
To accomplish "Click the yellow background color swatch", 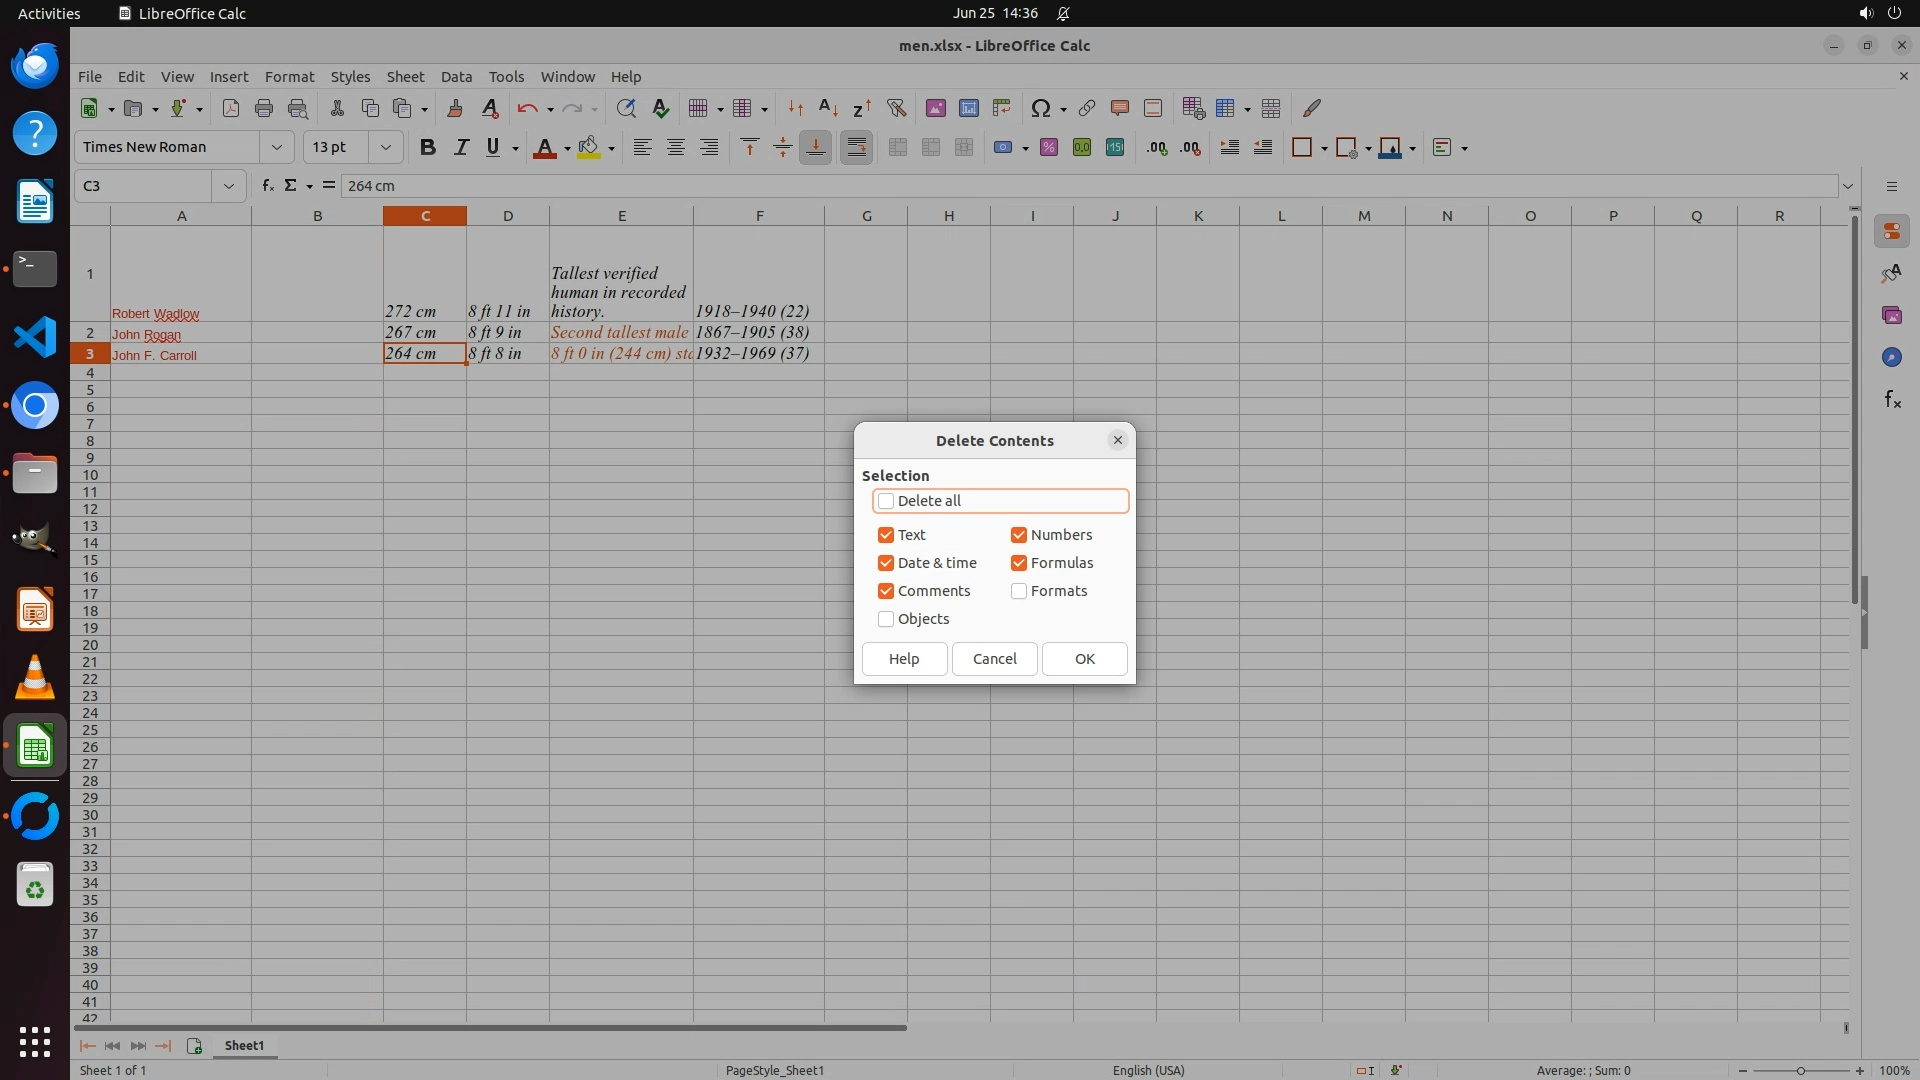I will click(x=589, y=148).
